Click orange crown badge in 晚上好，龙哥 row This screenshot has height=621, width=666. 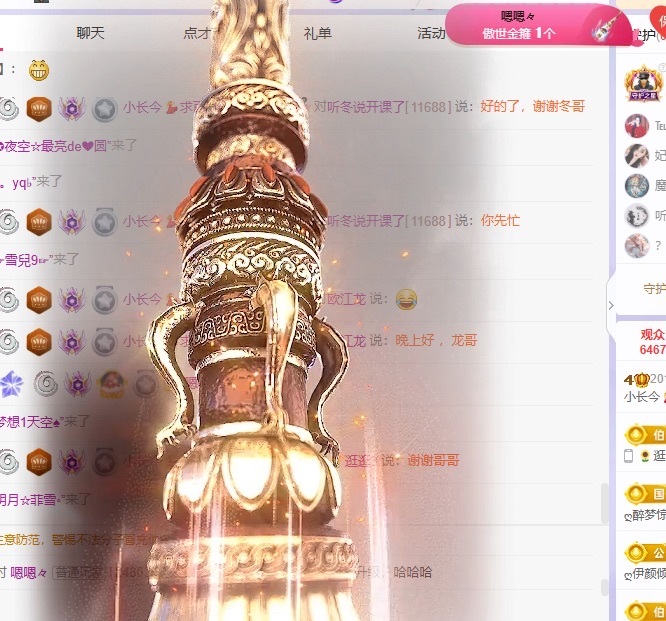[x=39, y=342]
